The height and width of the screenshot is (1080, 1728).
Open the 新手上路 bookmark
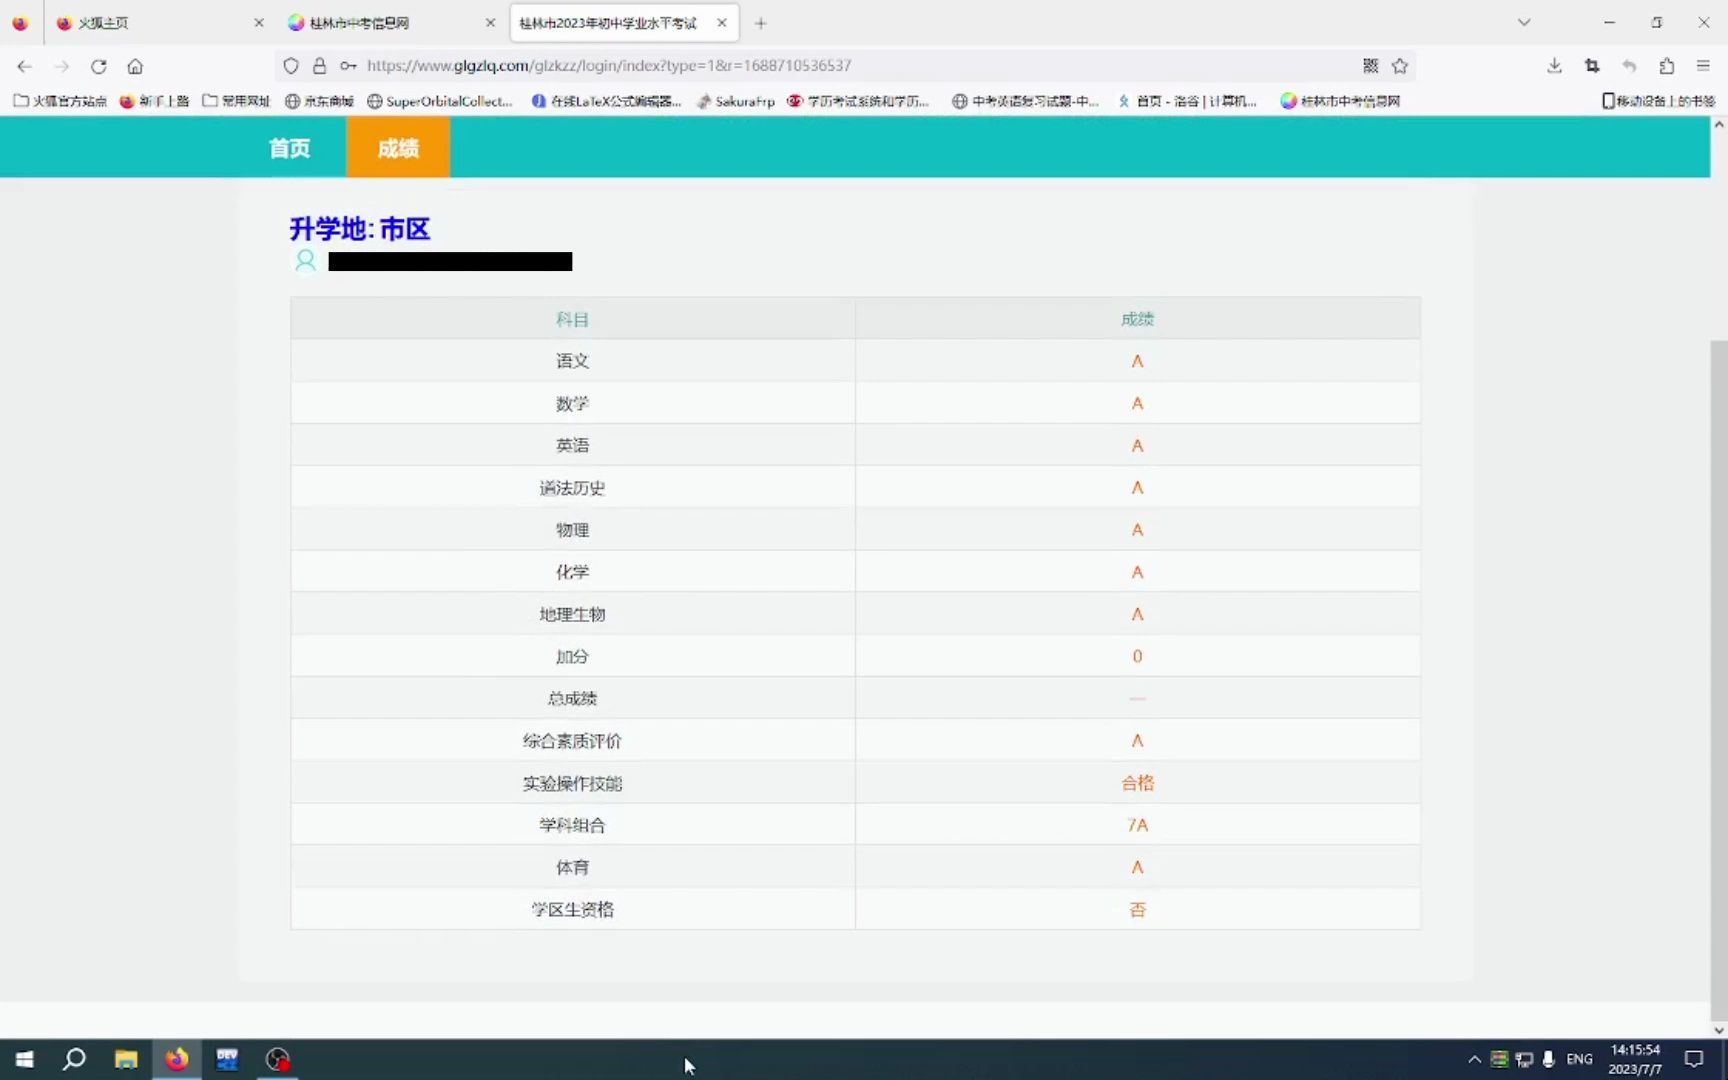tap(154, 101)
